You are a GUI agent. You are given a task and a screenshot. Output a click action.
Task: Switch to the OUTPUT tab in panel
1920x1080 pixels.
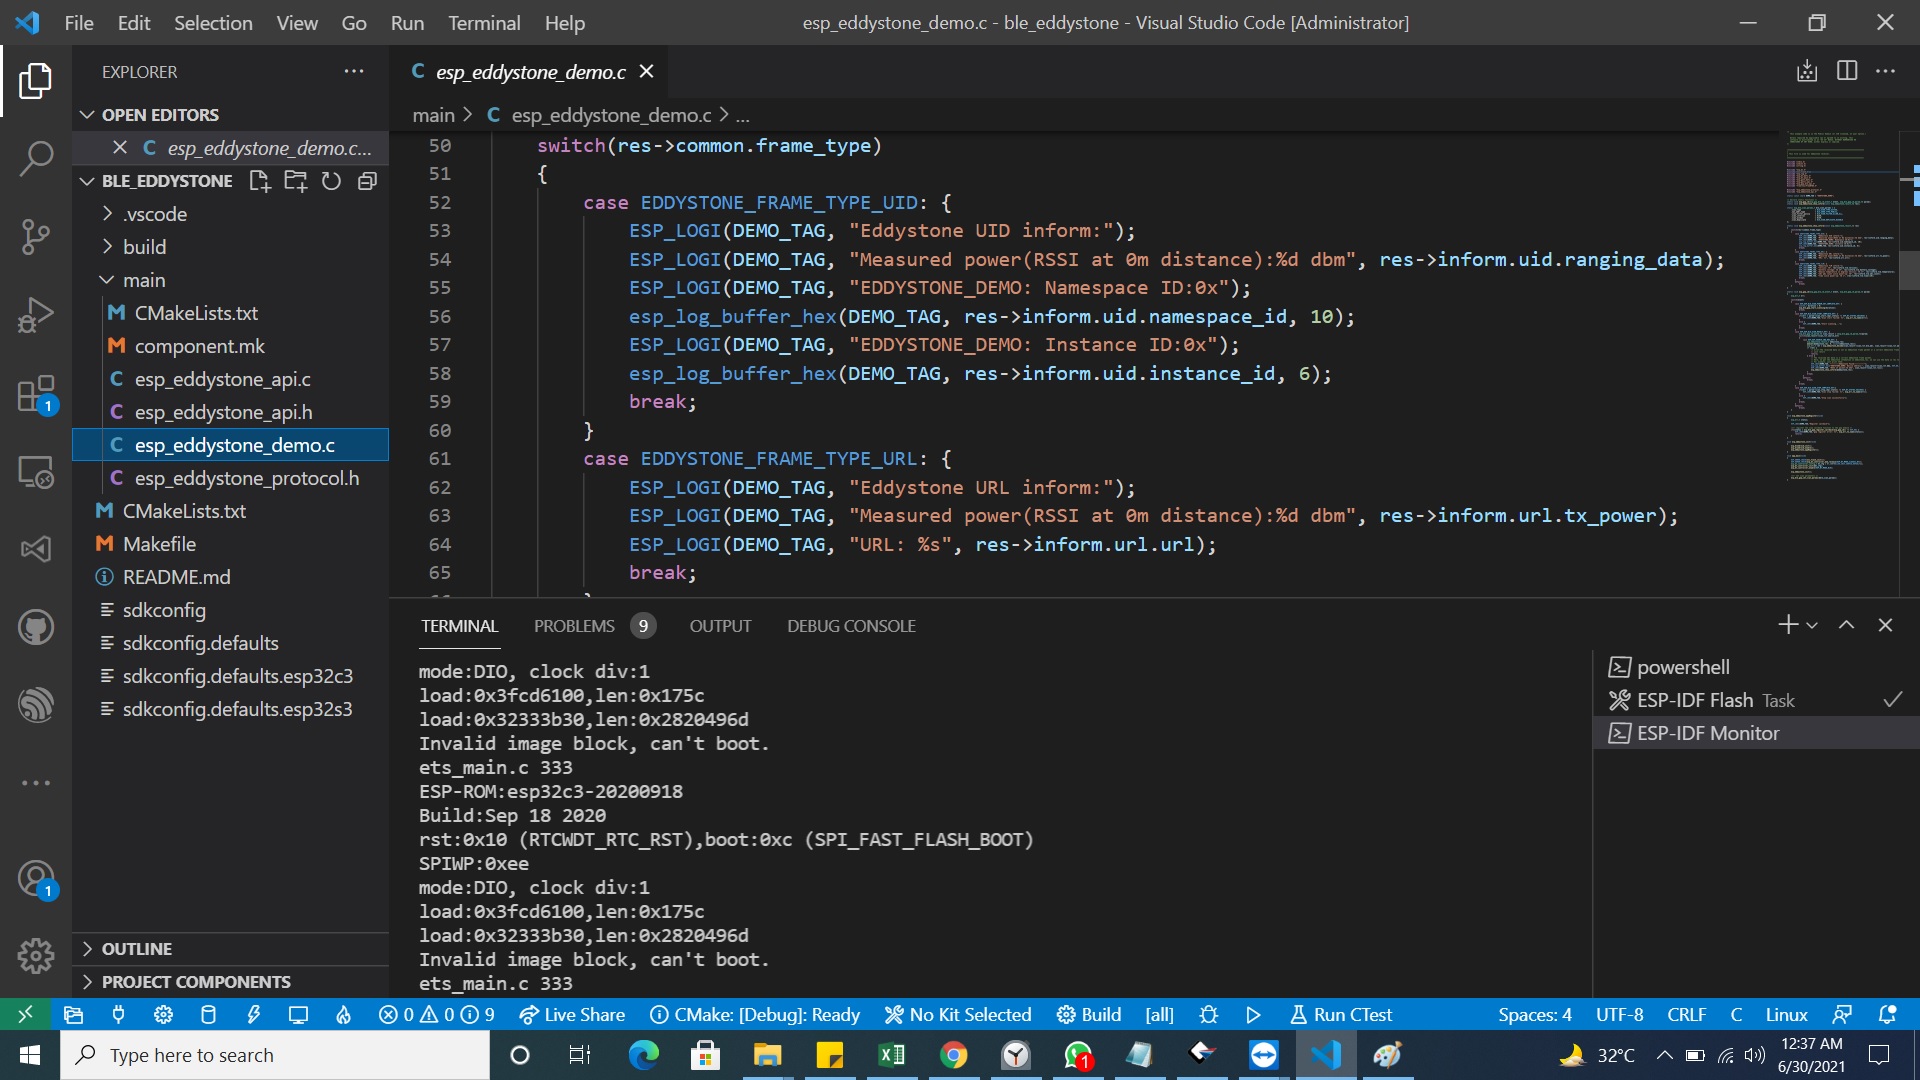tap(720, 624)
